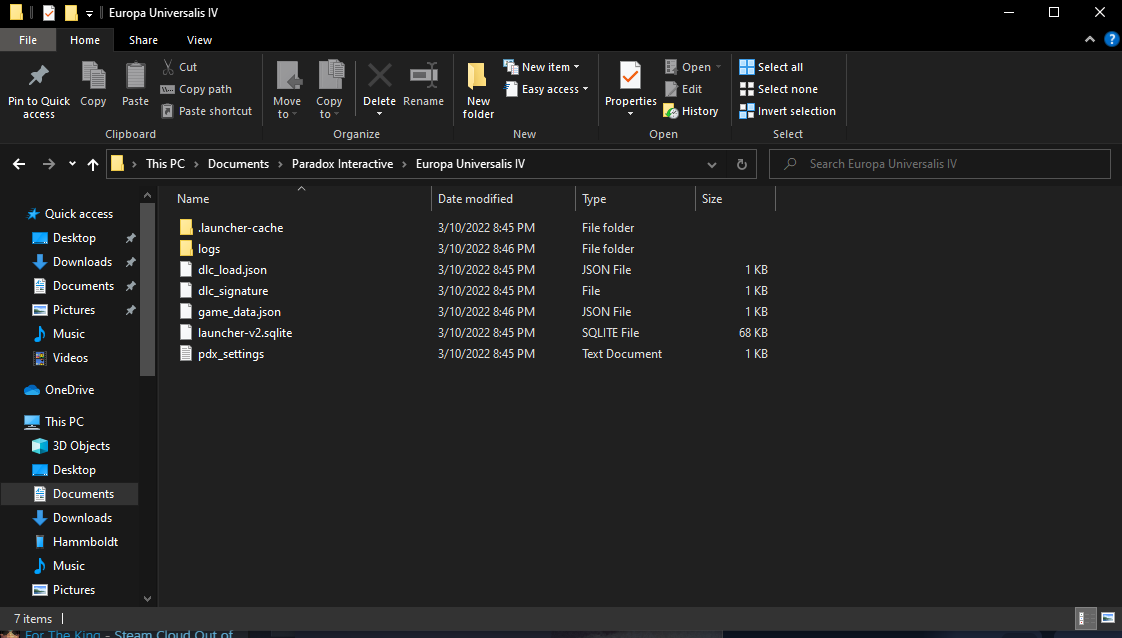
Task: Click Paradox Interactive breadcrumb
Action: tap(342, 164)
